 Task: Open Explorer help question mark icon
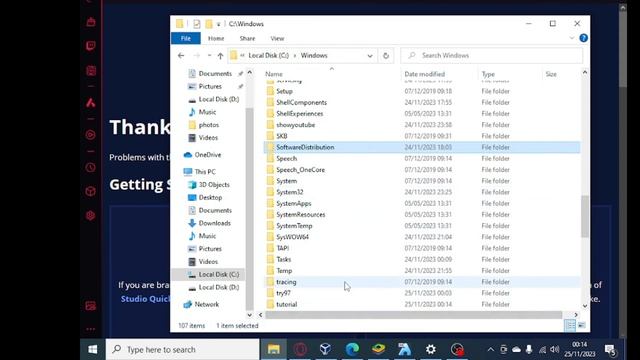tap(584, 38)
